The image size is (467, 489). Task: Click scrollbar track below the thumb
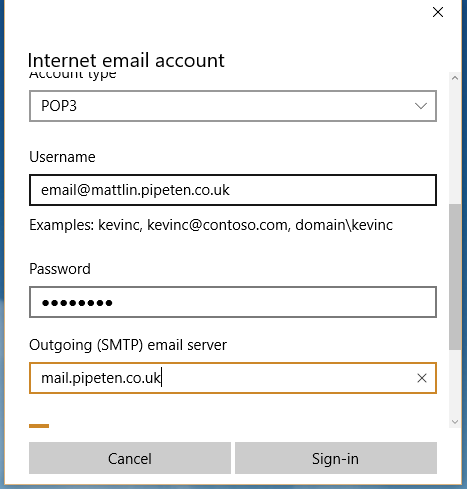coord(455,383)
